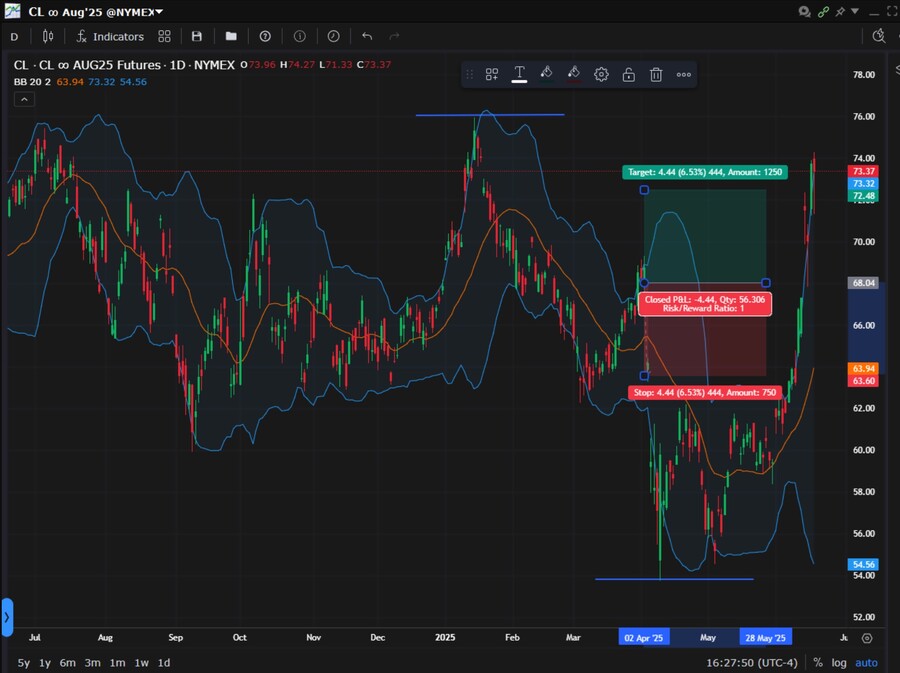Select the lower blue horizontal line
900x673 pixels.
pyautogui.click(x=674, y=579)
